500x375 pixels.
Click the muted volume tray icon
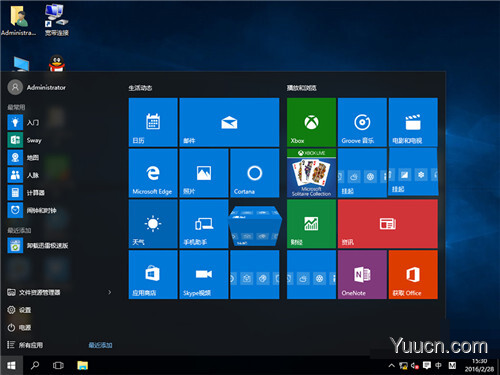pos(415,366)
